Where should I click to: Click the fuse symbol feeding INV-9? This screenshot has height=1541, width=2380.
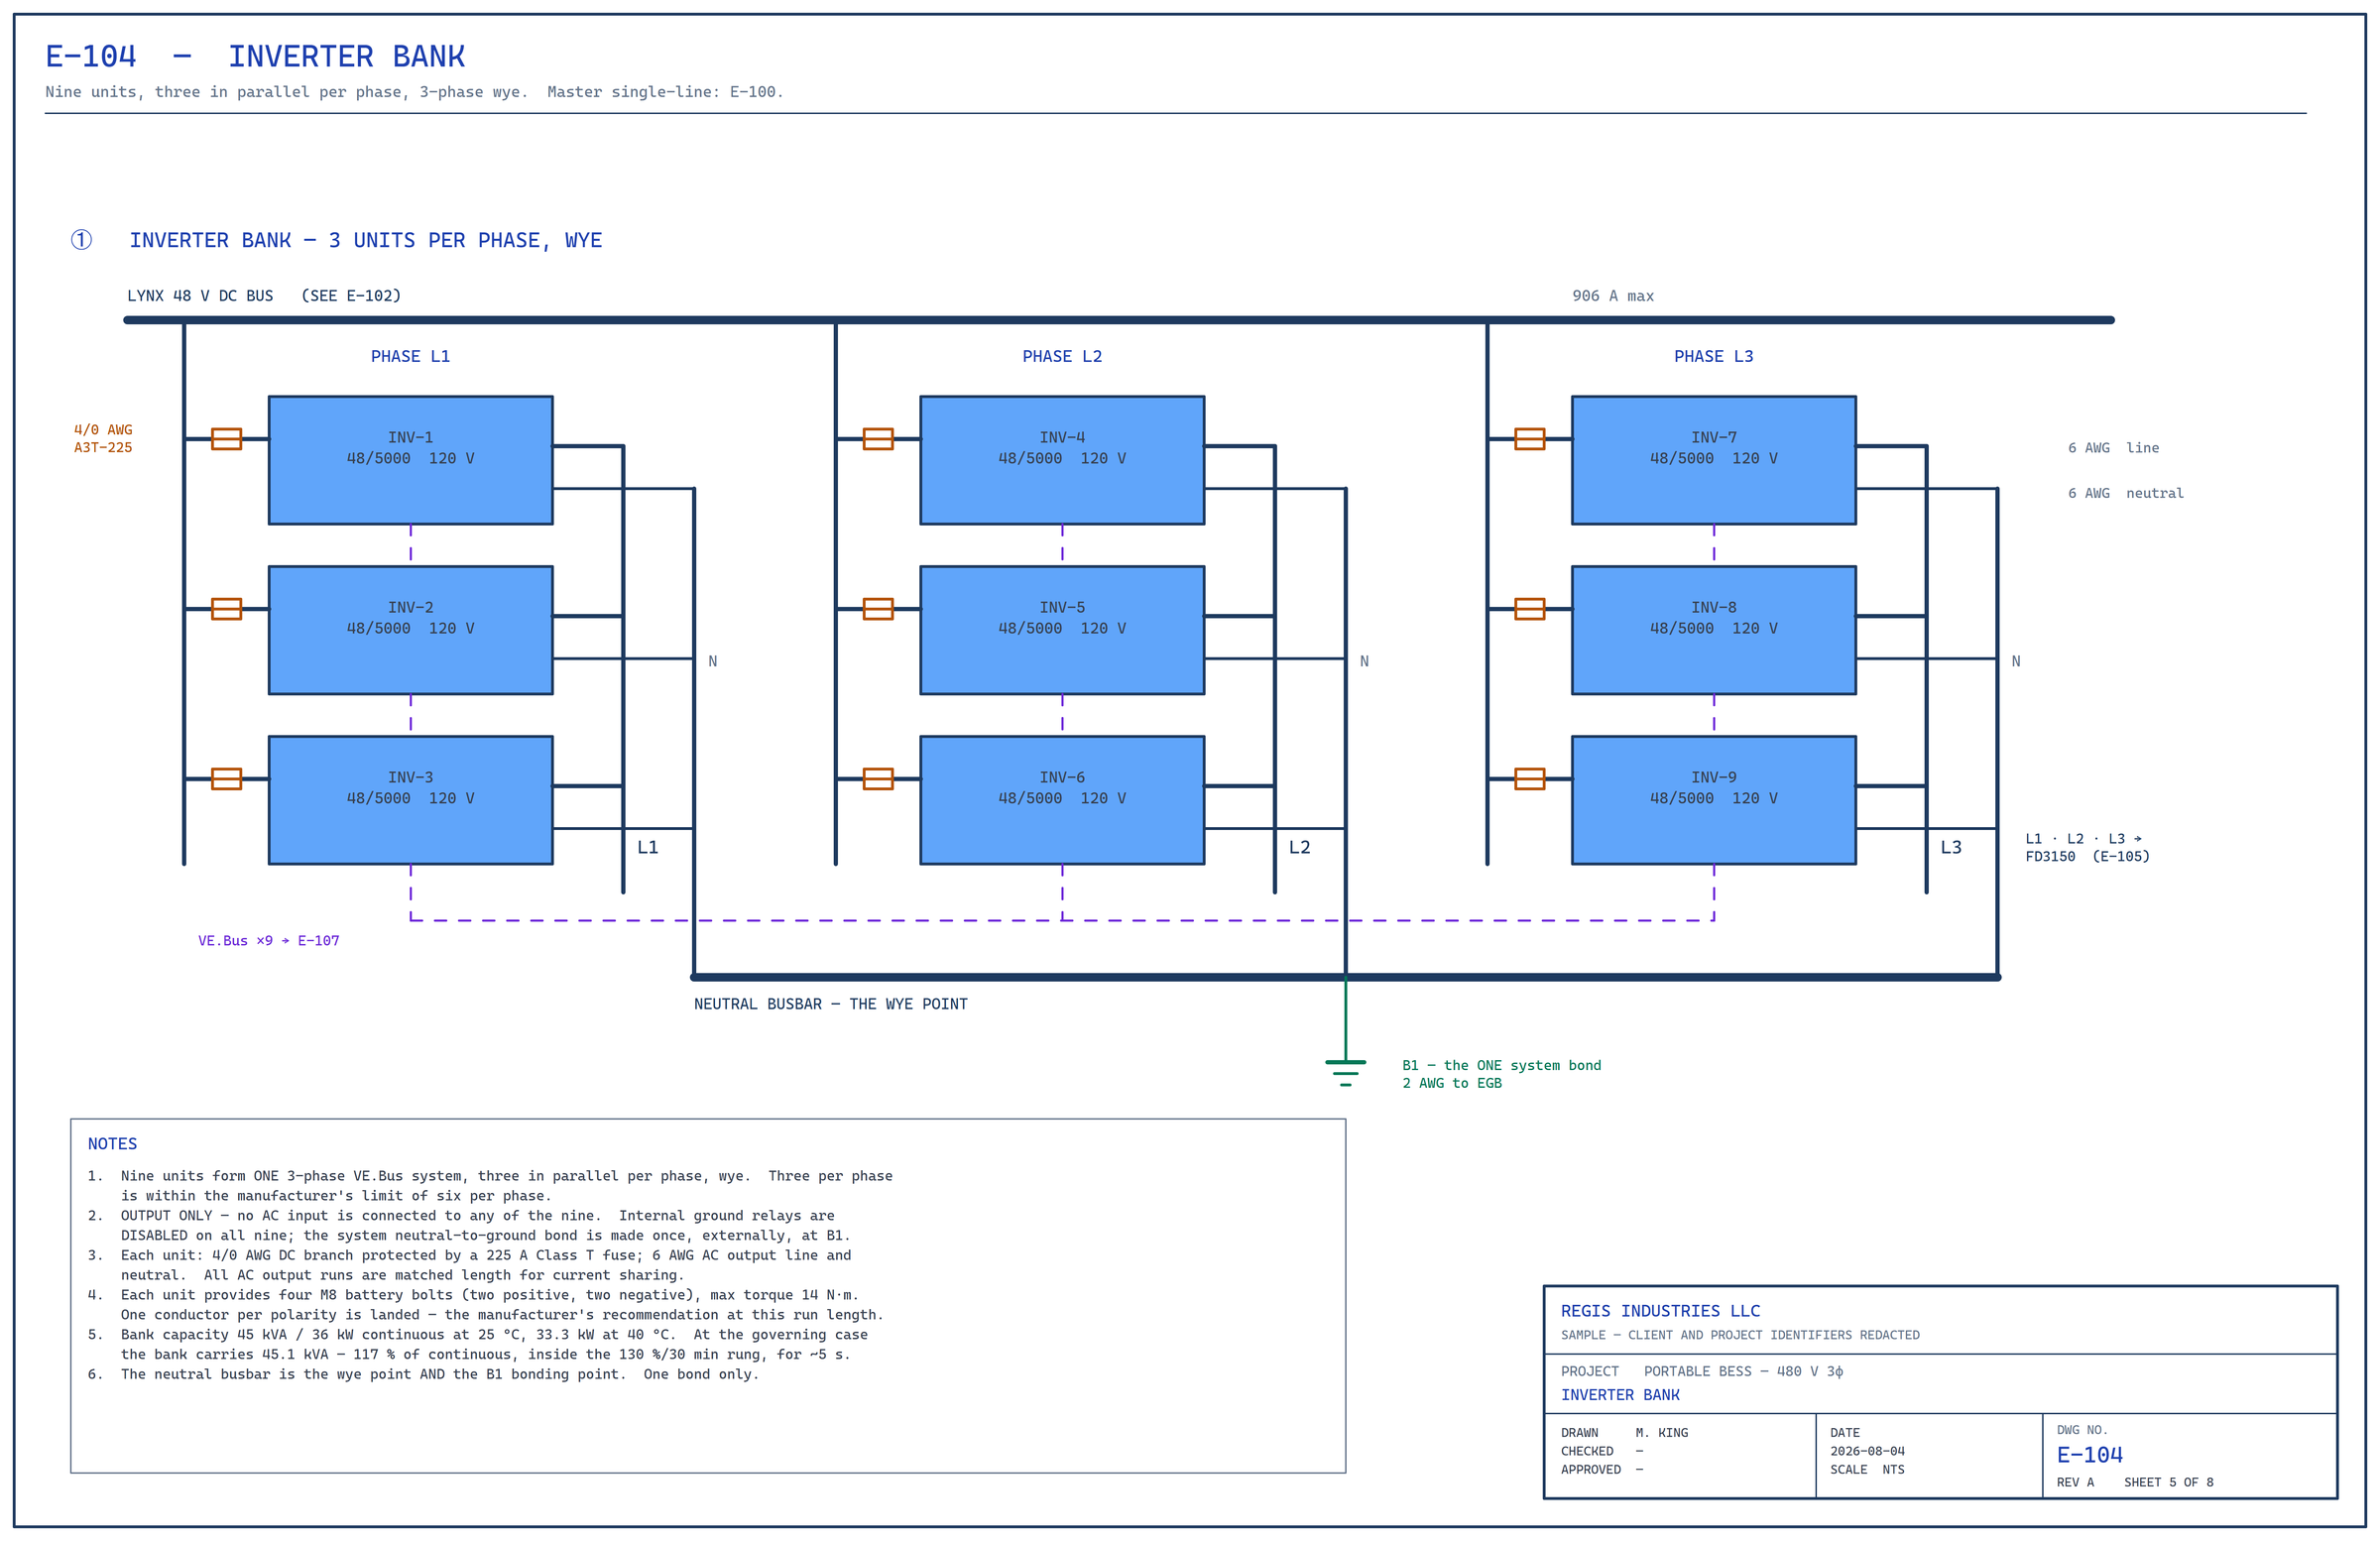tap(1530, 779)
